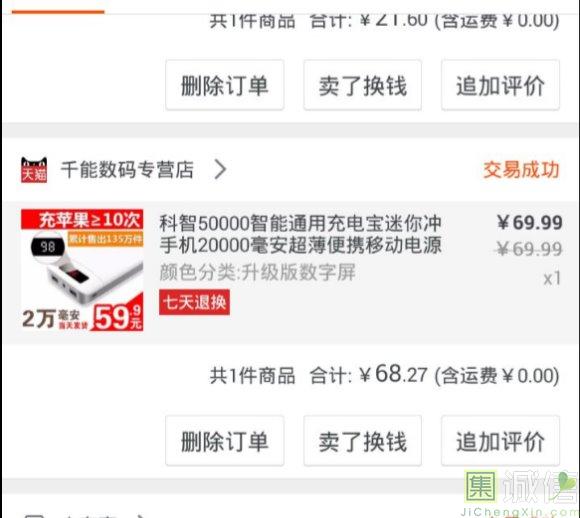Open the 科智50000智能通用充电宝 product title

(300, 234)
